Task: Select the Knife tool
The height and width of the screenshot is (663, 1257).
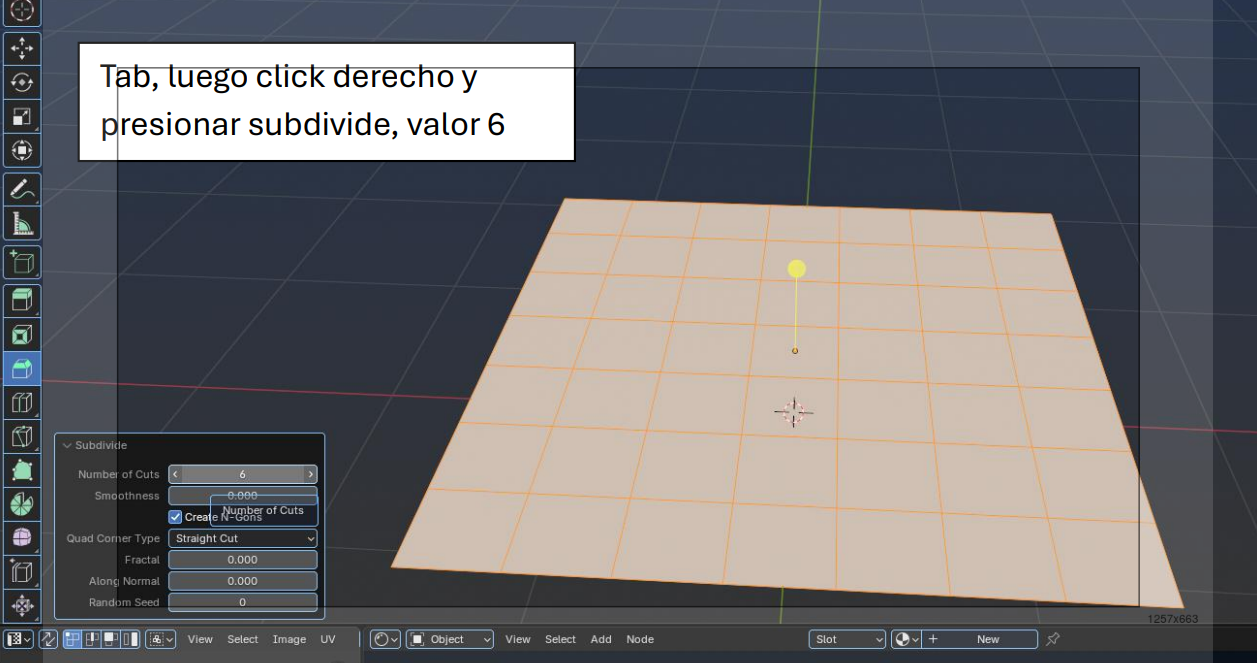Action: pyautogui.click(x=22, y=436)
